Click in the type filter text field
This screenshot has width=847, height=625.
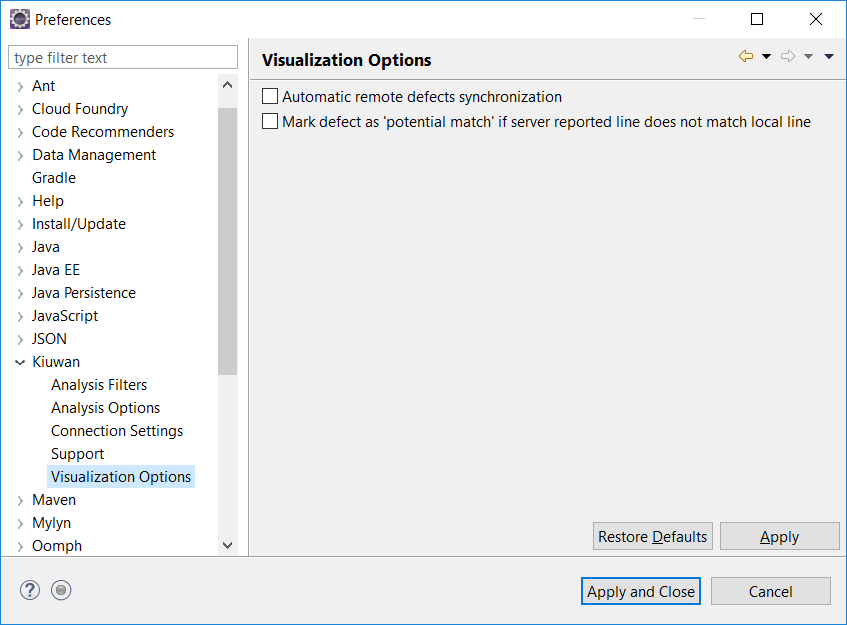click(122, 57)
